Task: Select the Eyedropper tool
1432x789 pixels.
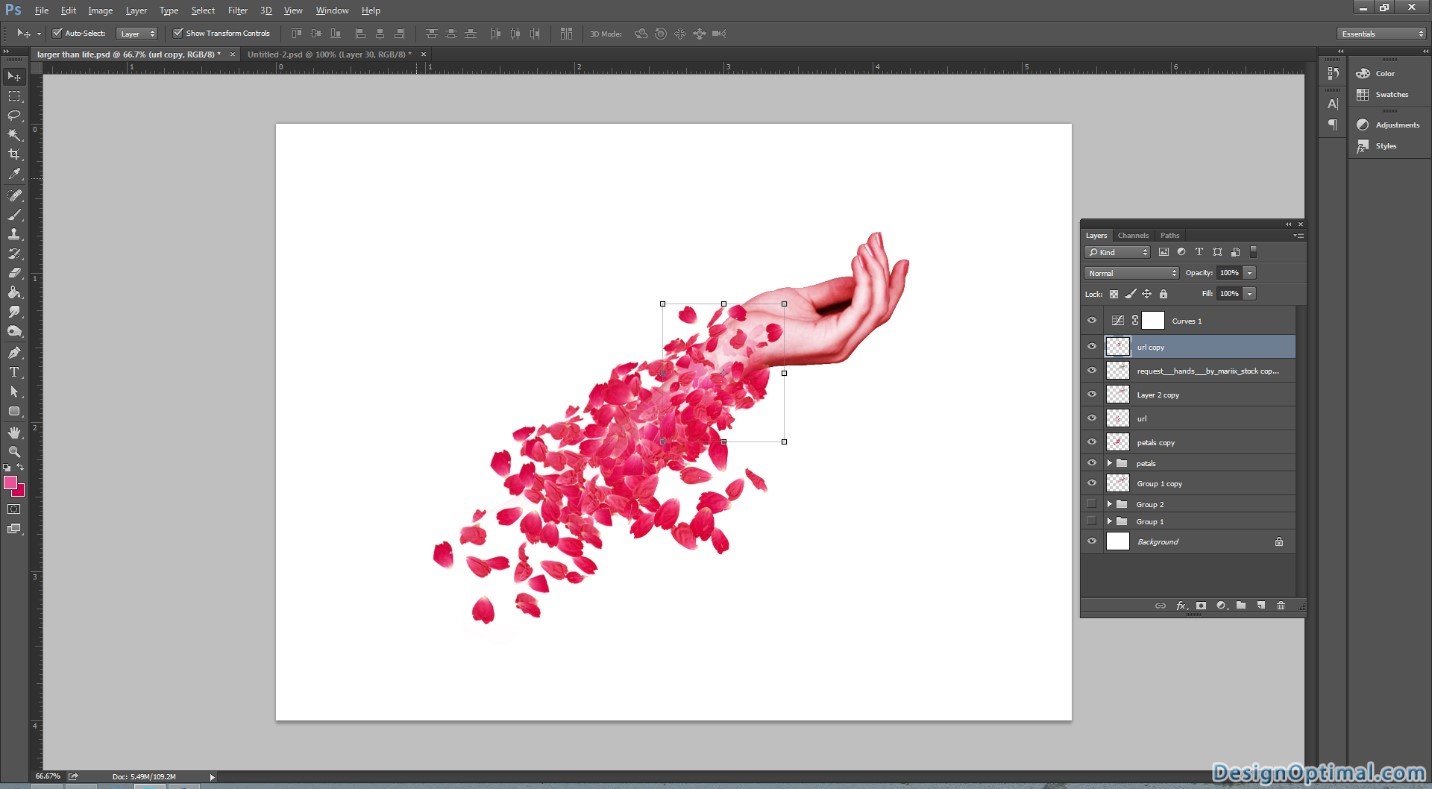Action: click(x=14, y=174)
